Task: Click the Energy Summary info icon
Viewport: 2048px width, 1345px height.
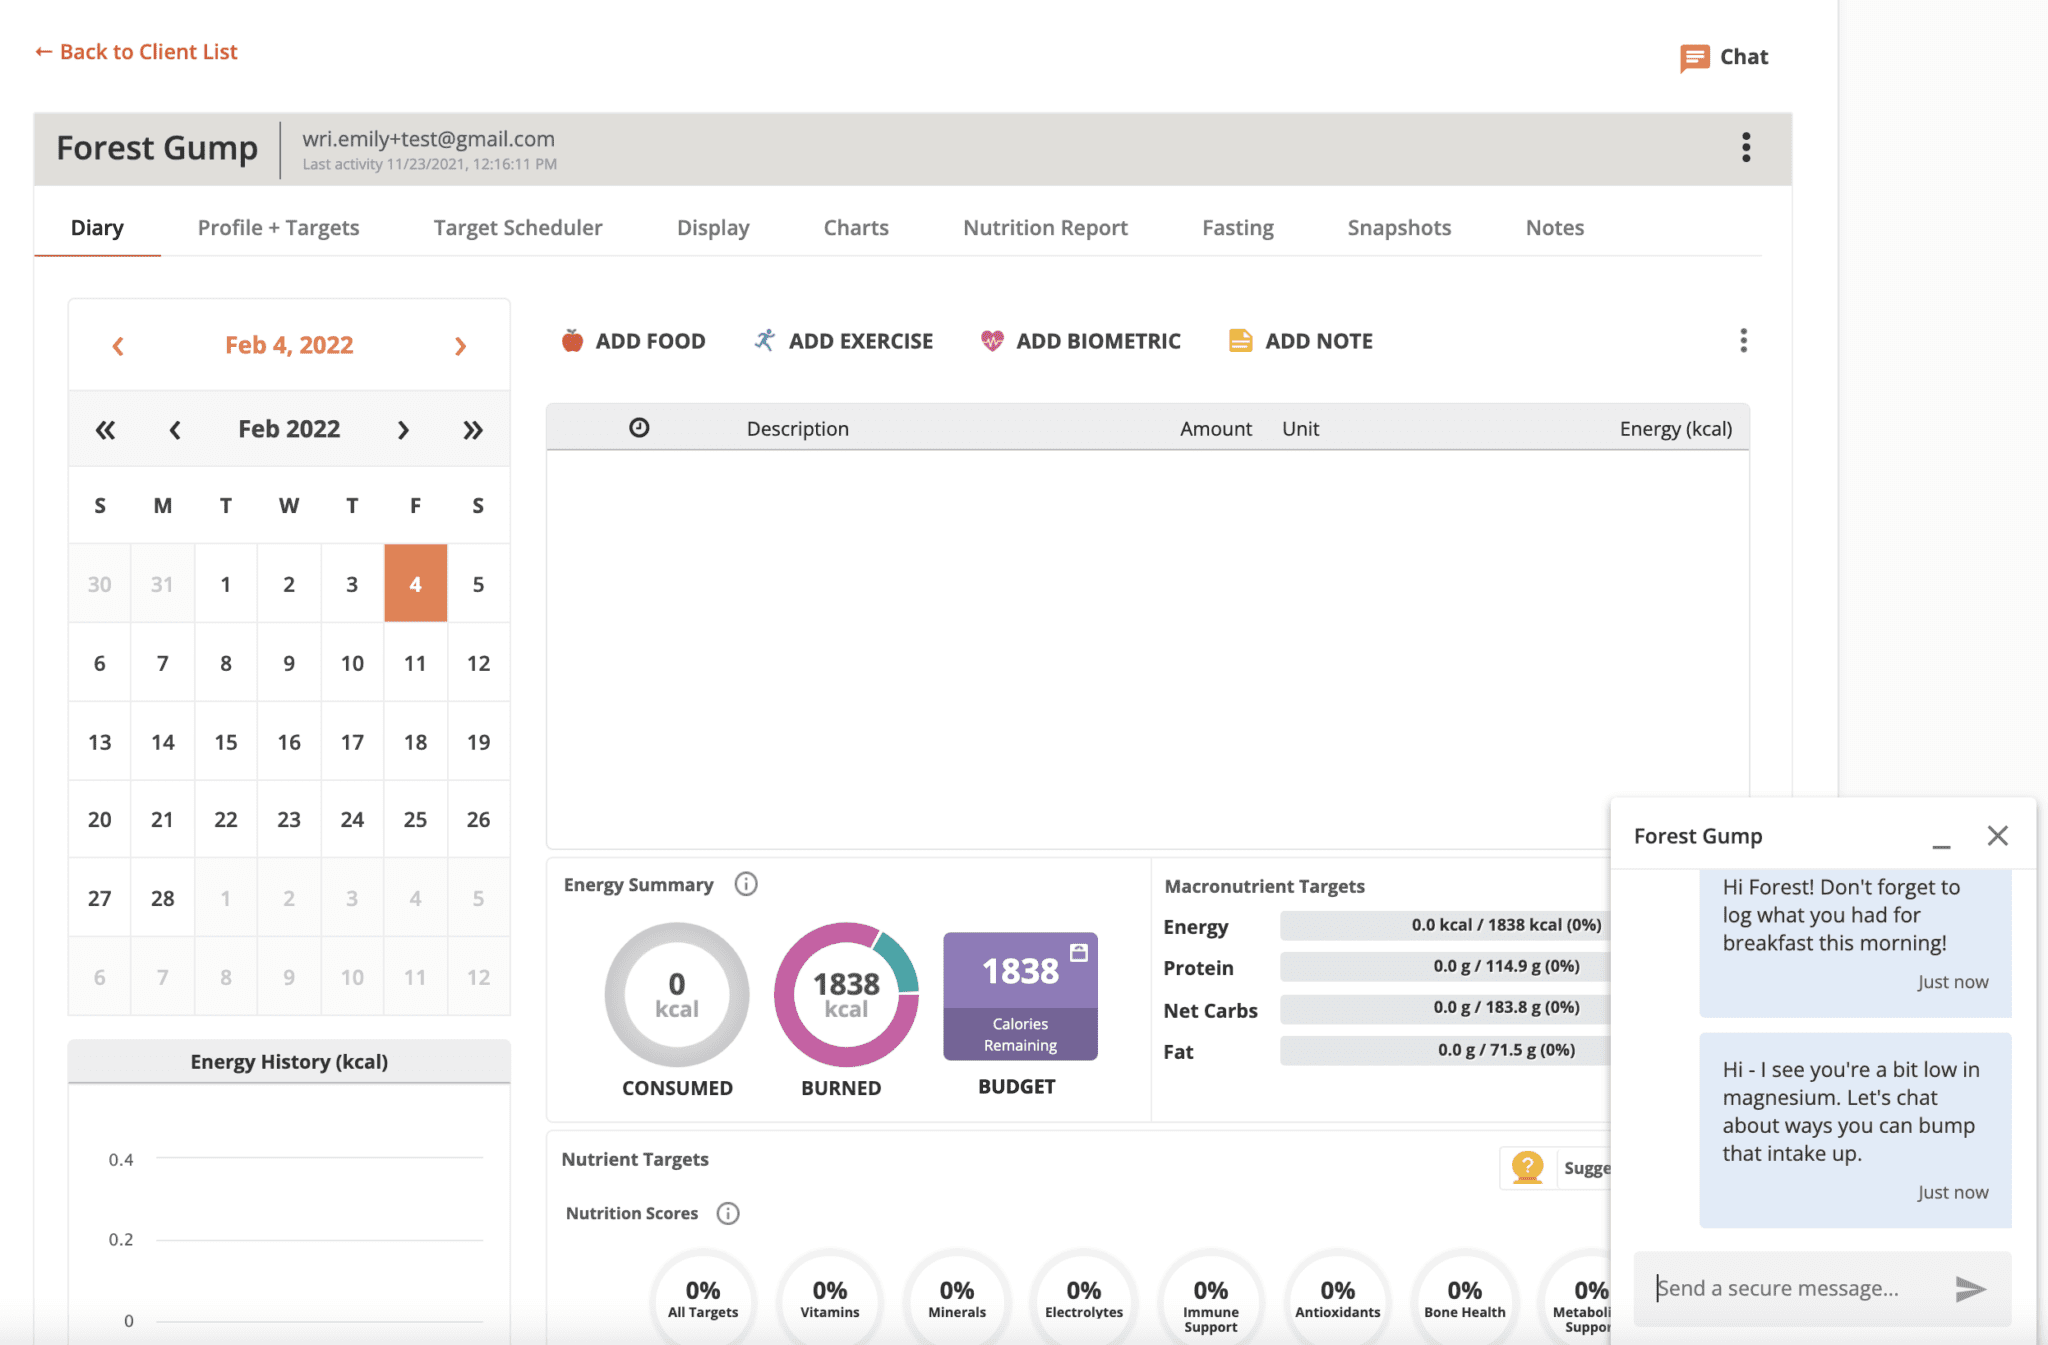Action: pyautogui.click(x=746, y=884)
